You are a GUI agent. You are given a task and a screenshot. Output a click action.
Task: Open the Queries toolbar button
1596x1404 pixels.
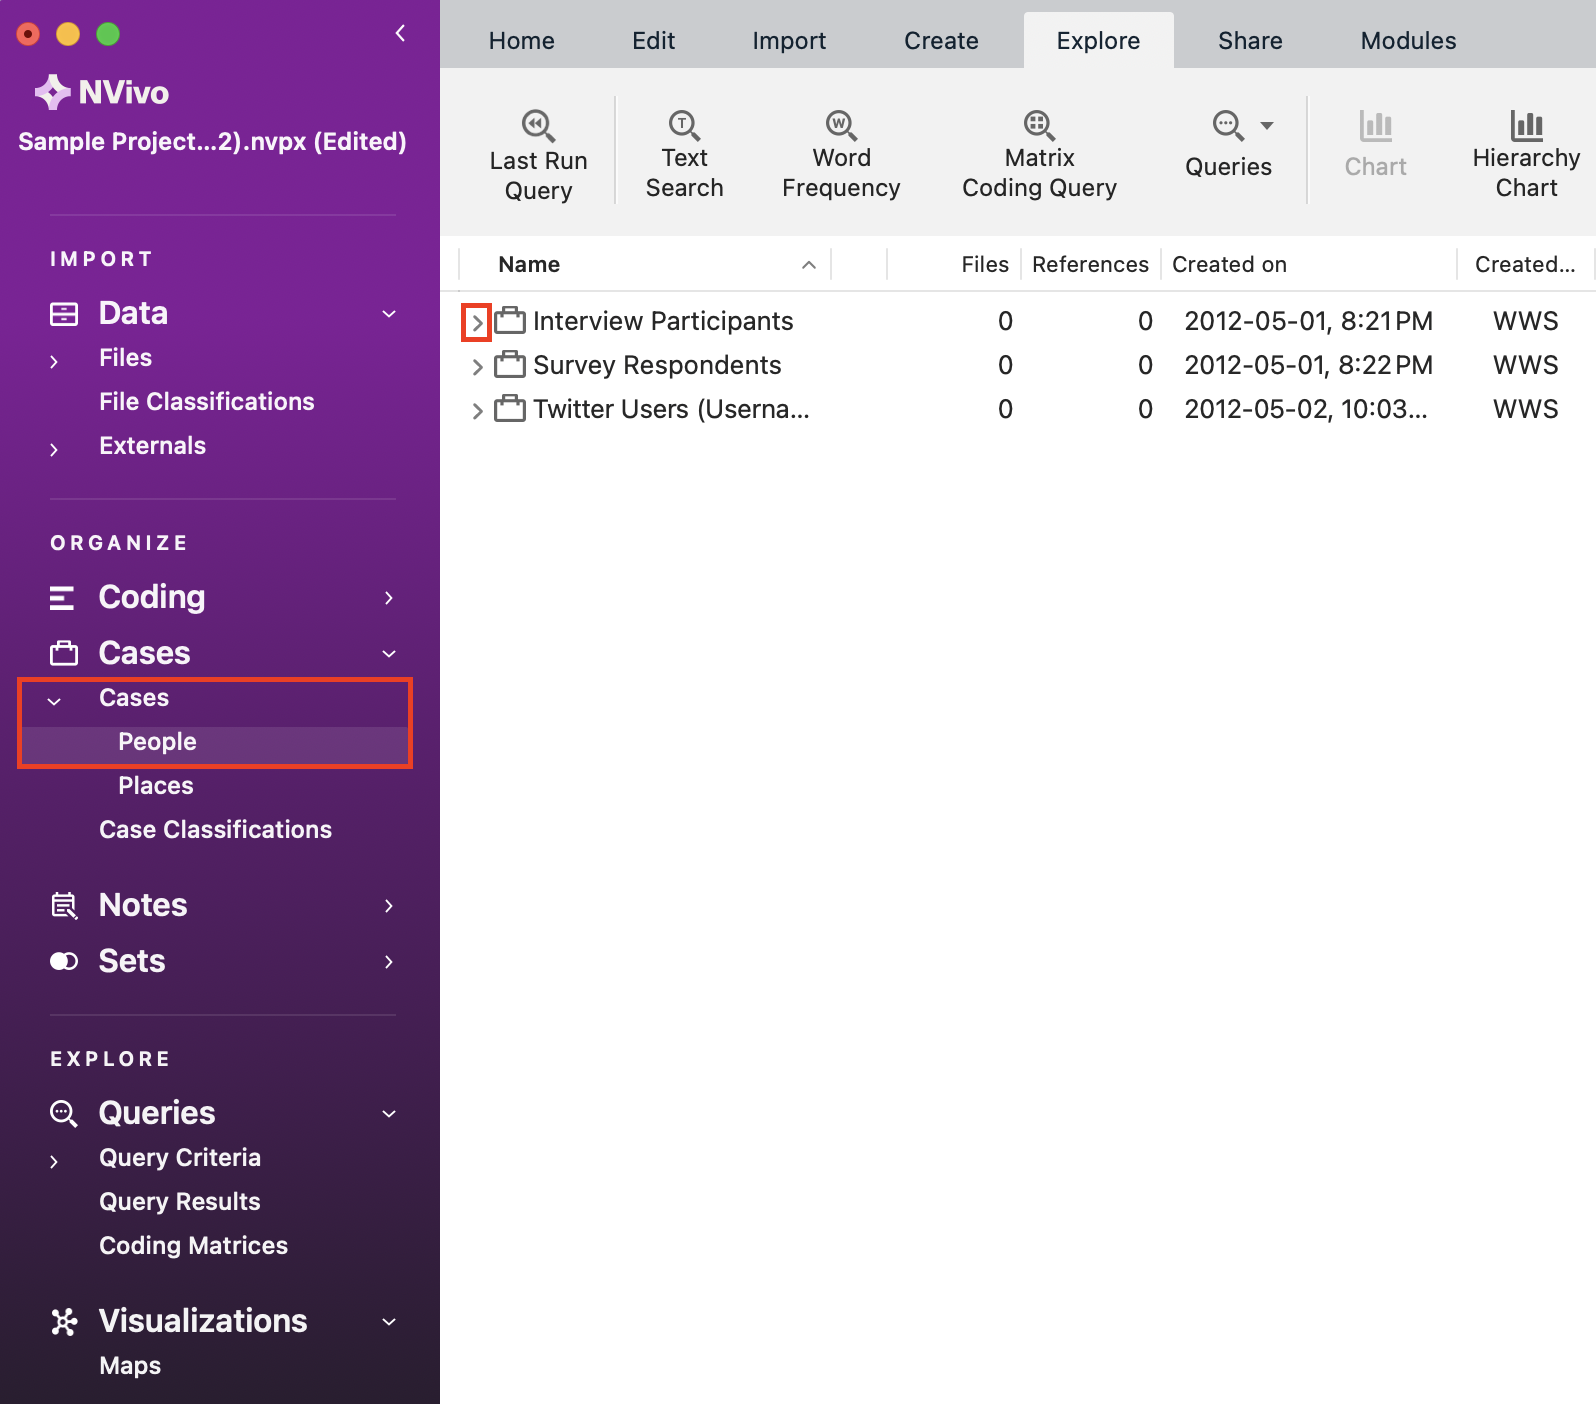click(1228, 145)
